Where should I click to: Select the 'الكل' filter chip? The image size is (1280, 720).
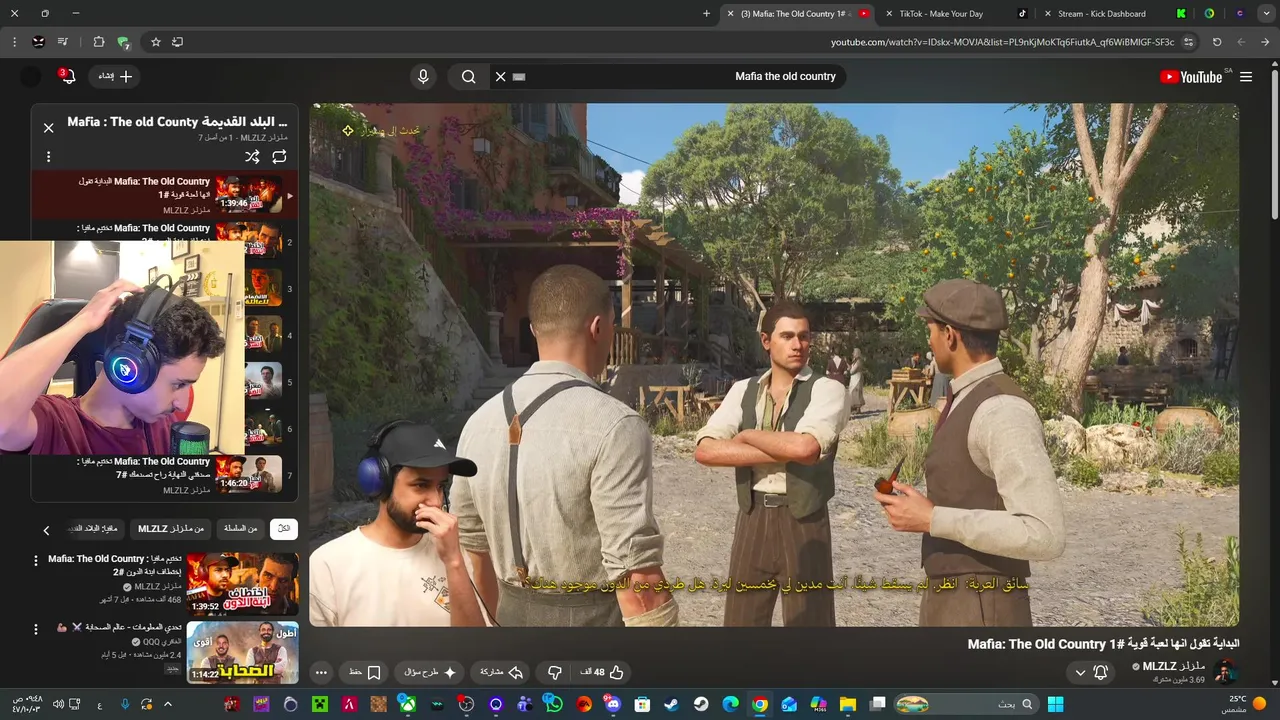284,529
